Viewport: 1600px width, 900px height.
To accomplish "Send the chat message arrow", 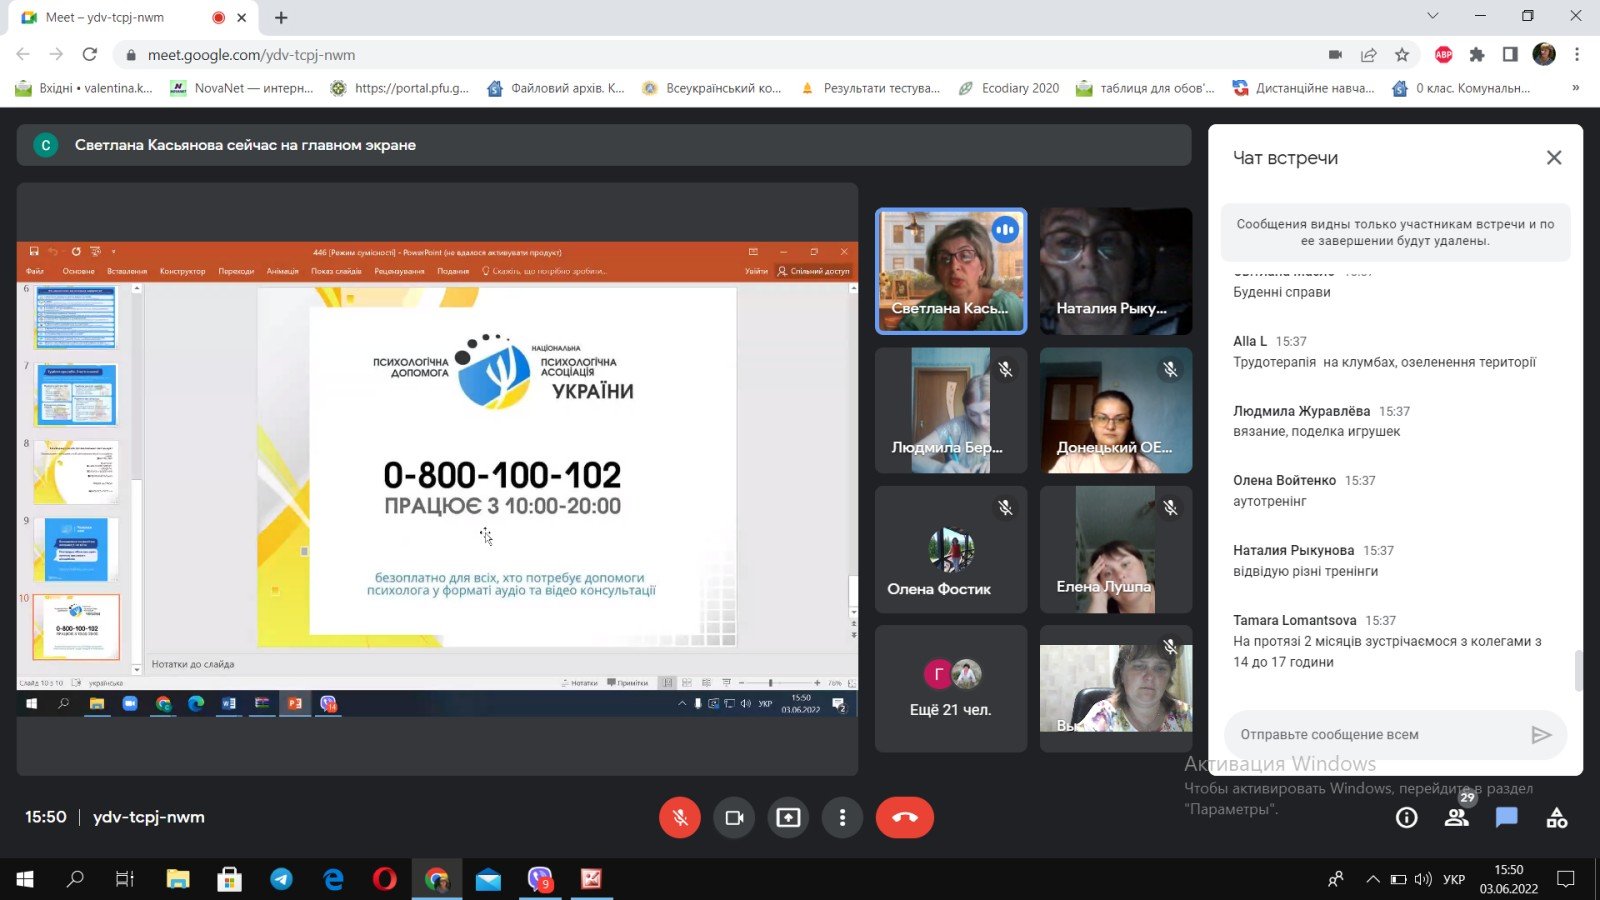I will point(1541,735).
